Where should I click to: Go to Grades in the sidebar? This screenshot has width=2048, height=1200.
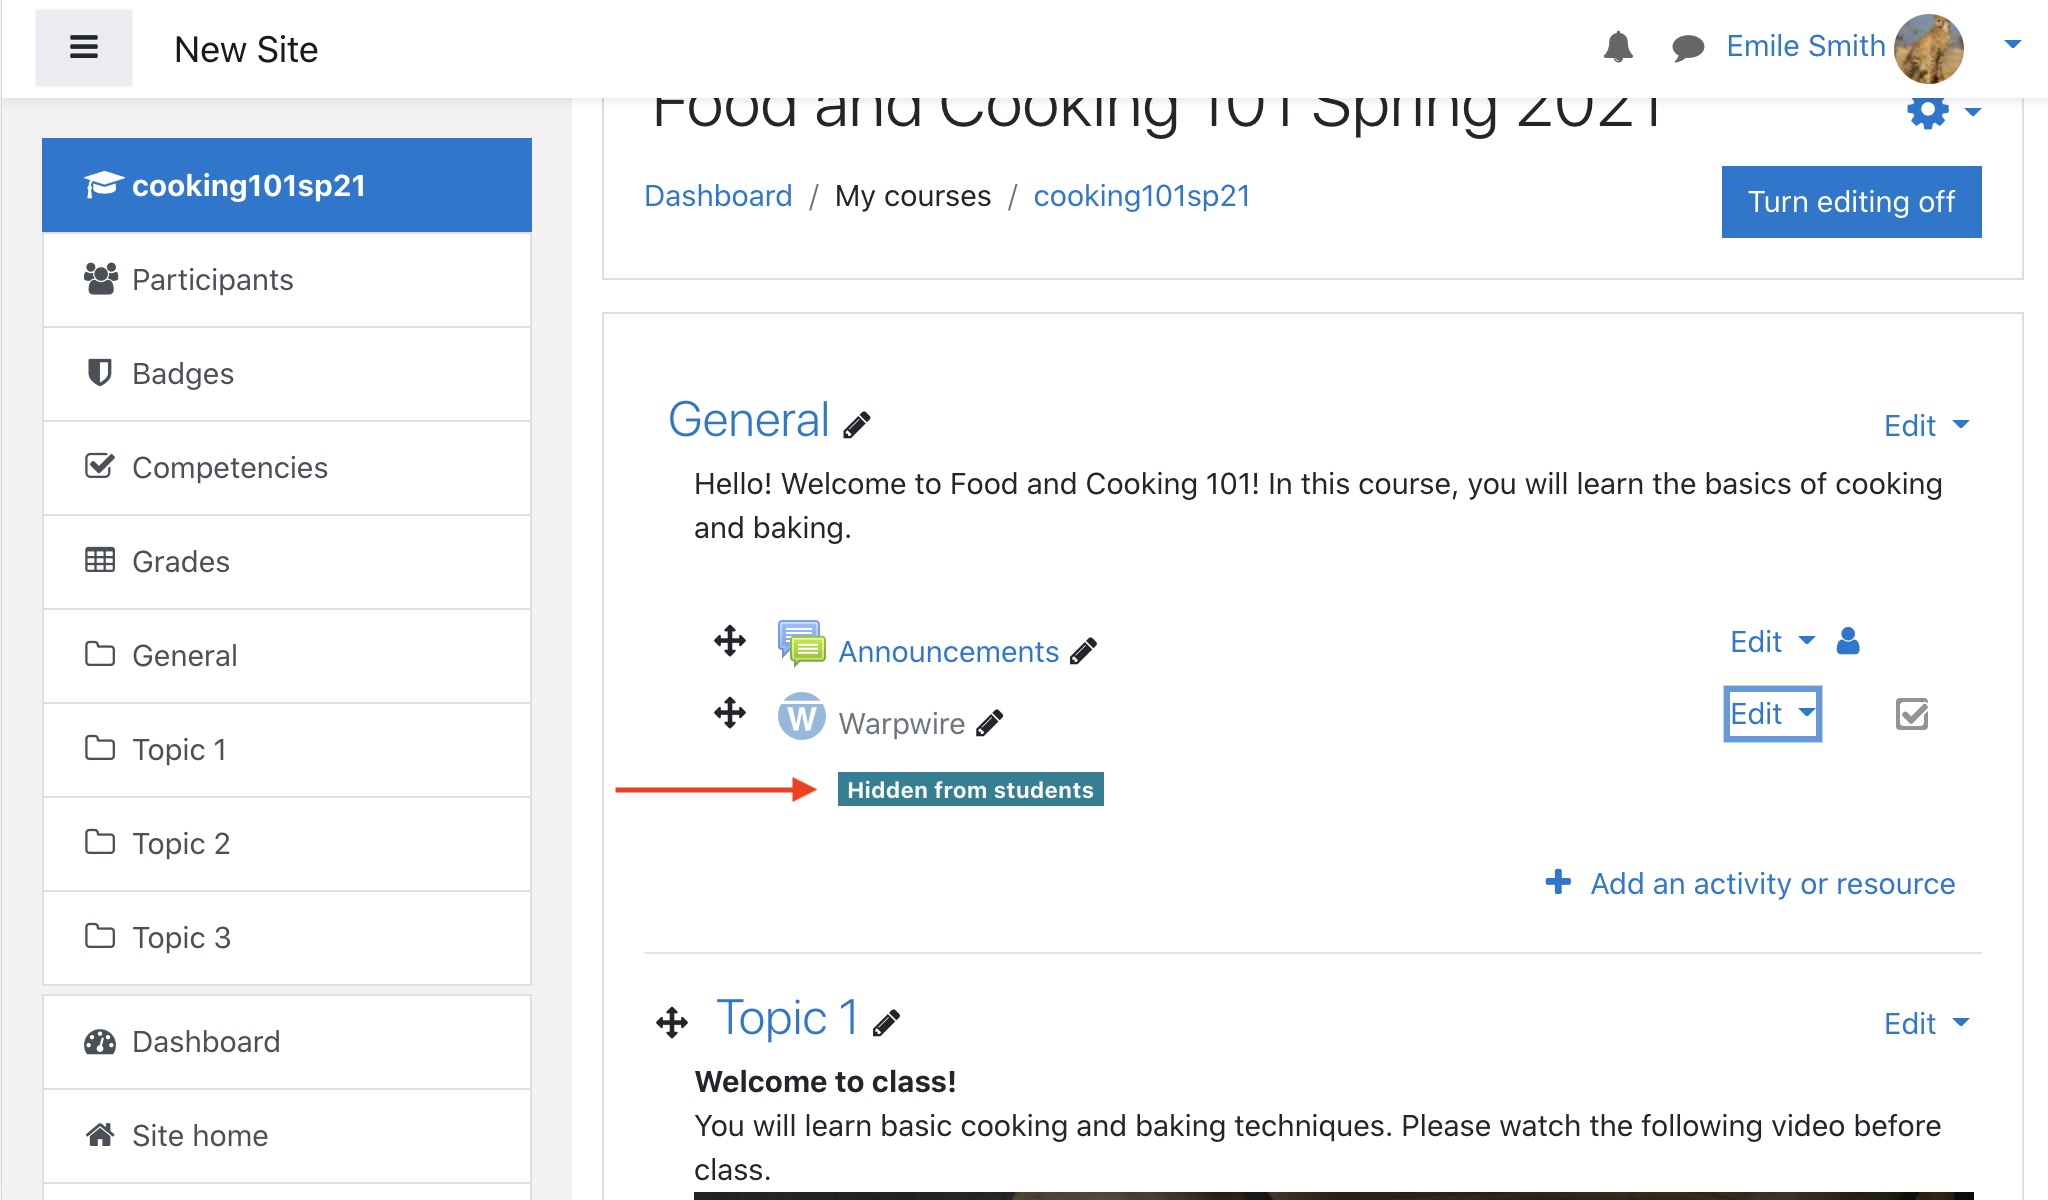point(180,562)
